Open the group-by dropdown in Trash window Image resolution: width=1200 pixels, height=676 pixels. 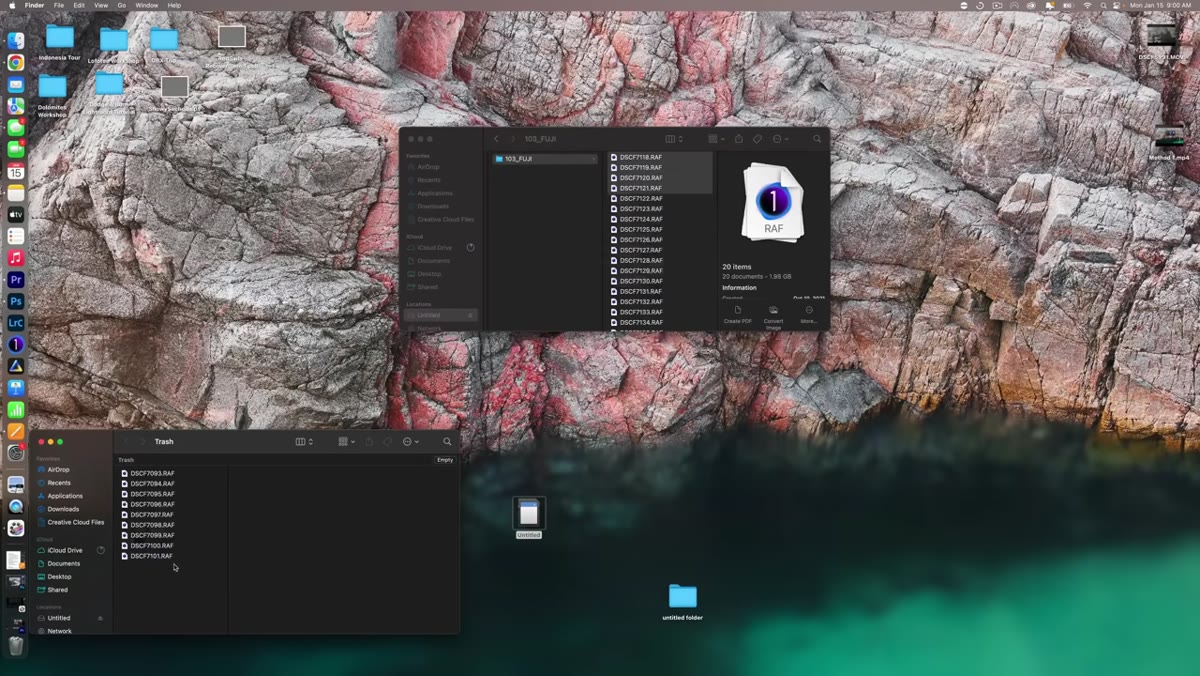tap(346, 441)
